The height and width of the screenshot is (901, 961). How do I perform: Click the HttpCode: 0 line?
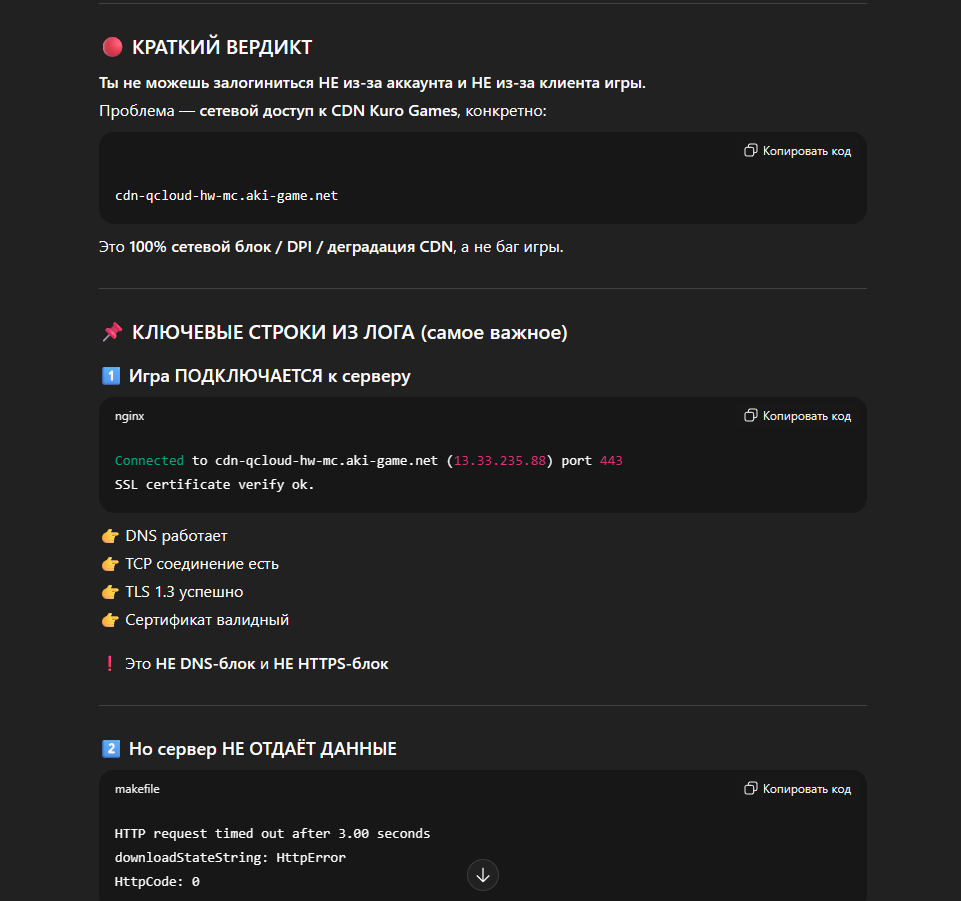point(157,882)
